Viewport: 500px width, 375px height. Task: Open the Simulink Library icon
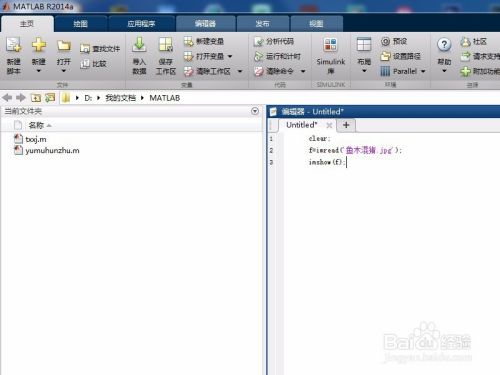[330, 45]
